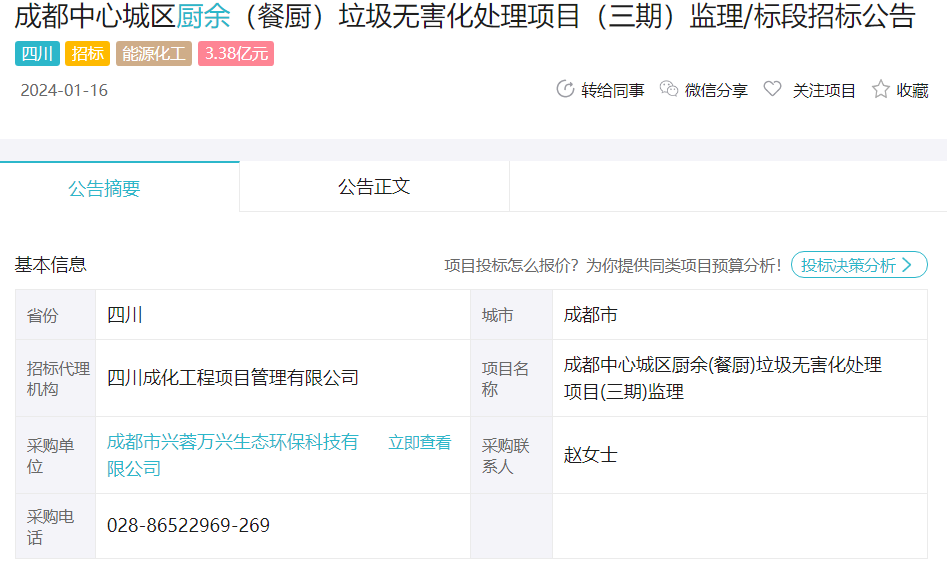This screenshot has height=564, width=947.
Task: Click the chevron arrow in 投标决策分析
Action: click(907, 265)
